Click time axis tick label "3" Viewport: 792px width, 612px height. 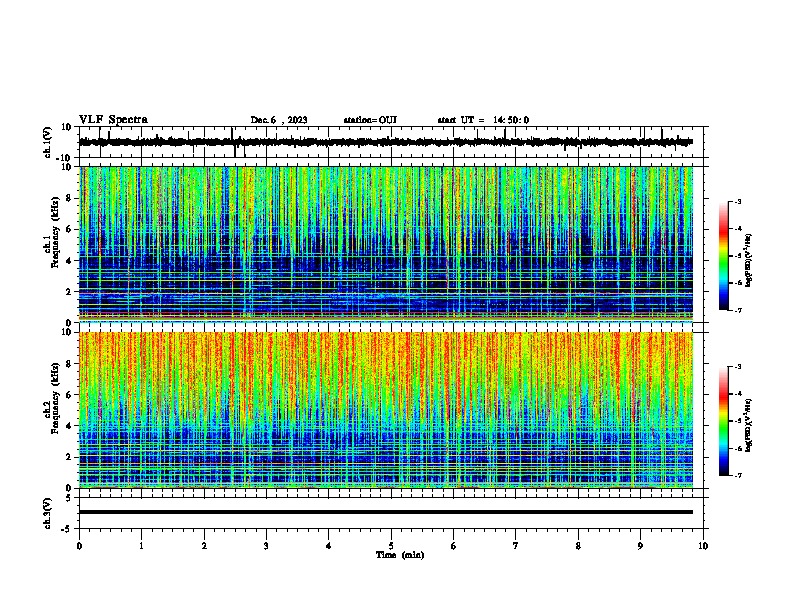tap(266, 546)
